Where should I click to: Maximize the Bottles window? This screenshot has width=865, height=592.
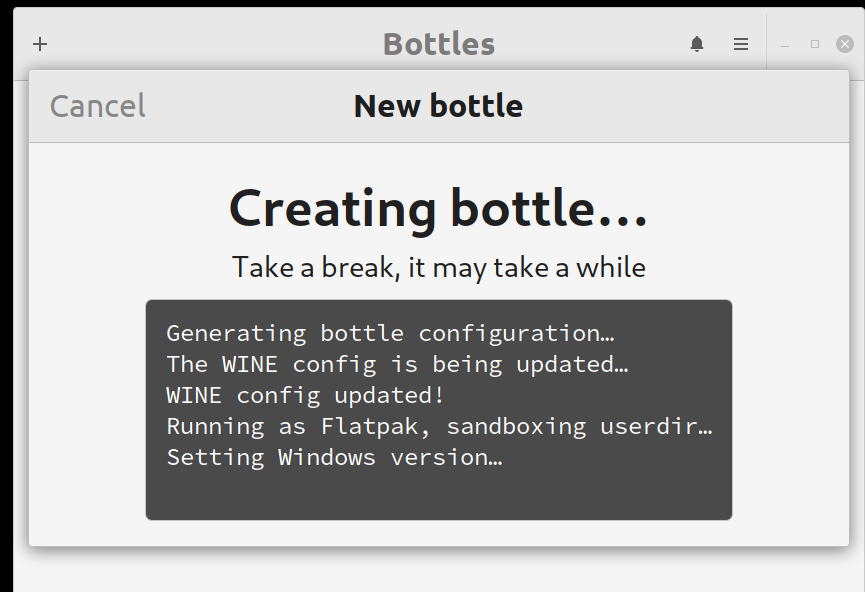point(813,44)
